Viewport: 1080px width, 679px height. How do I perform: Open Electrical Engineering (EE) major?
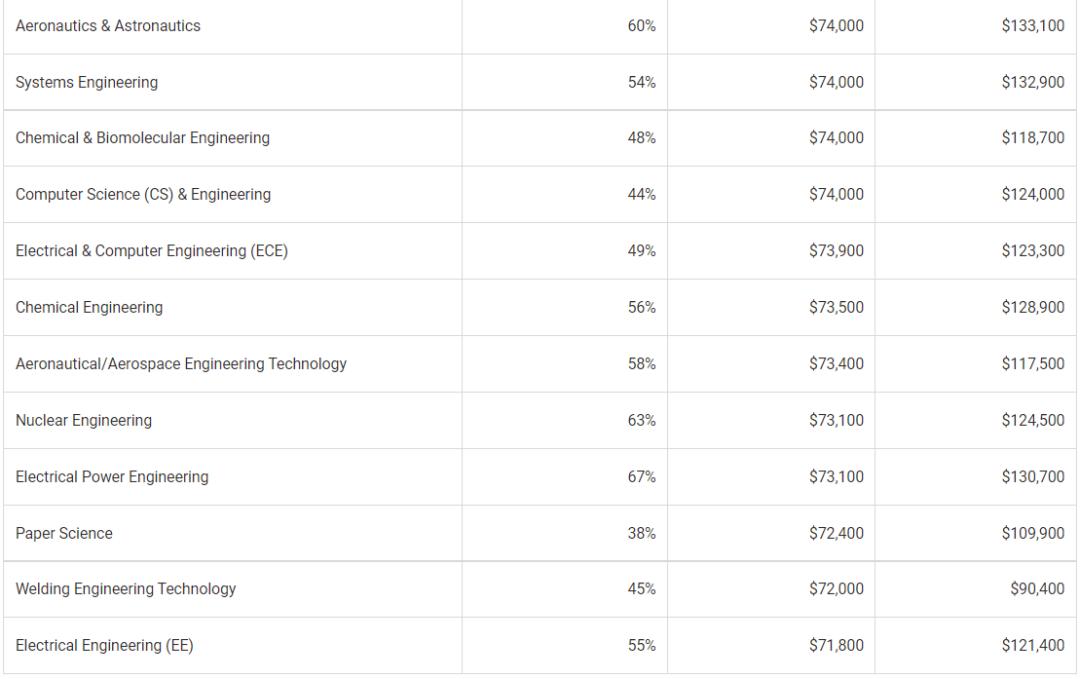pos(104,646)
